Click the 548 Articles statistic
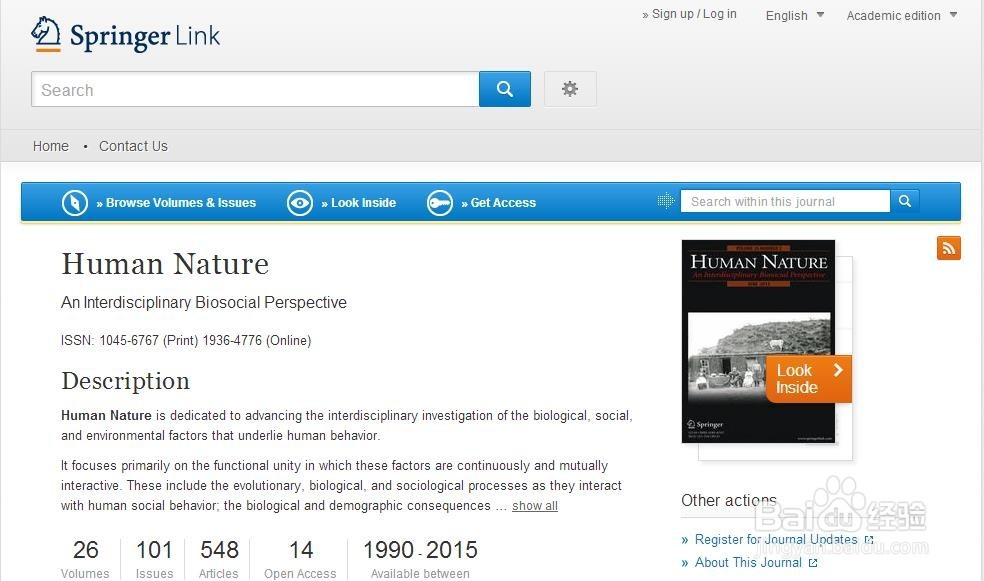The width and height of the screenshot is (984, 581). 219,558
